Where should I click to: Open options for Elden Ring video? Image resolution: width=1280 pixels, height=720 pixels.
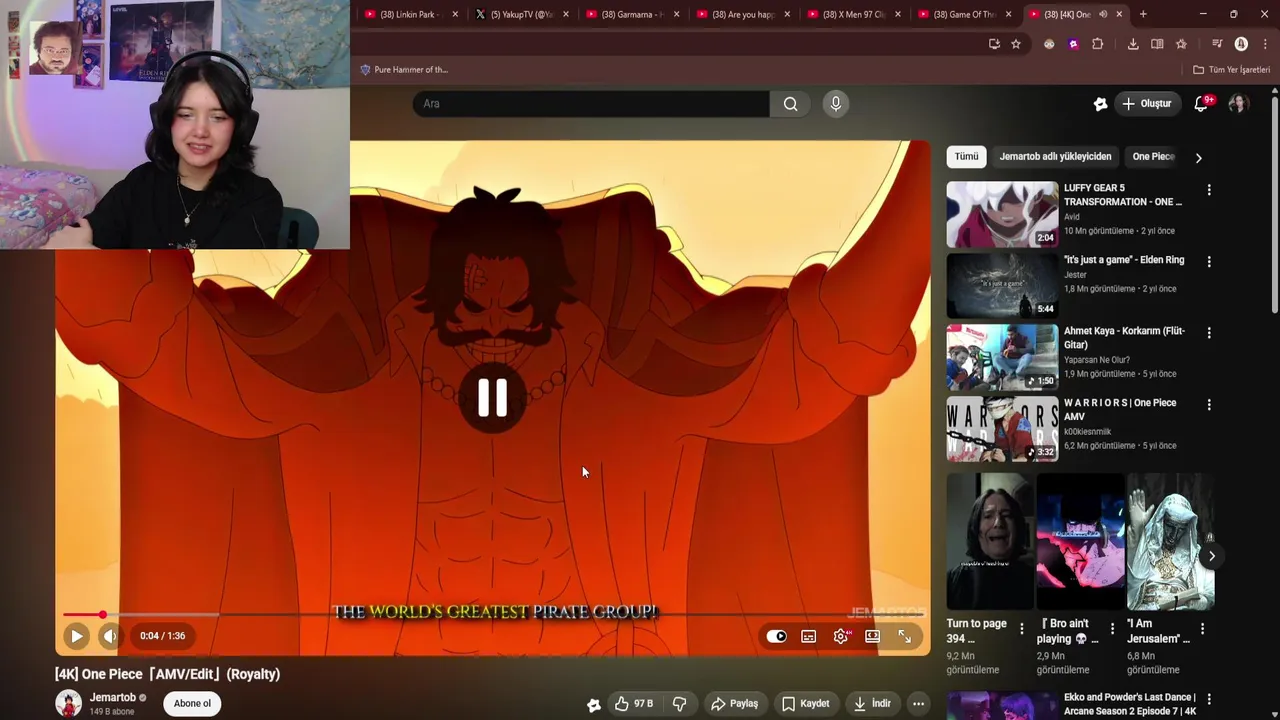click(1208, 261)
